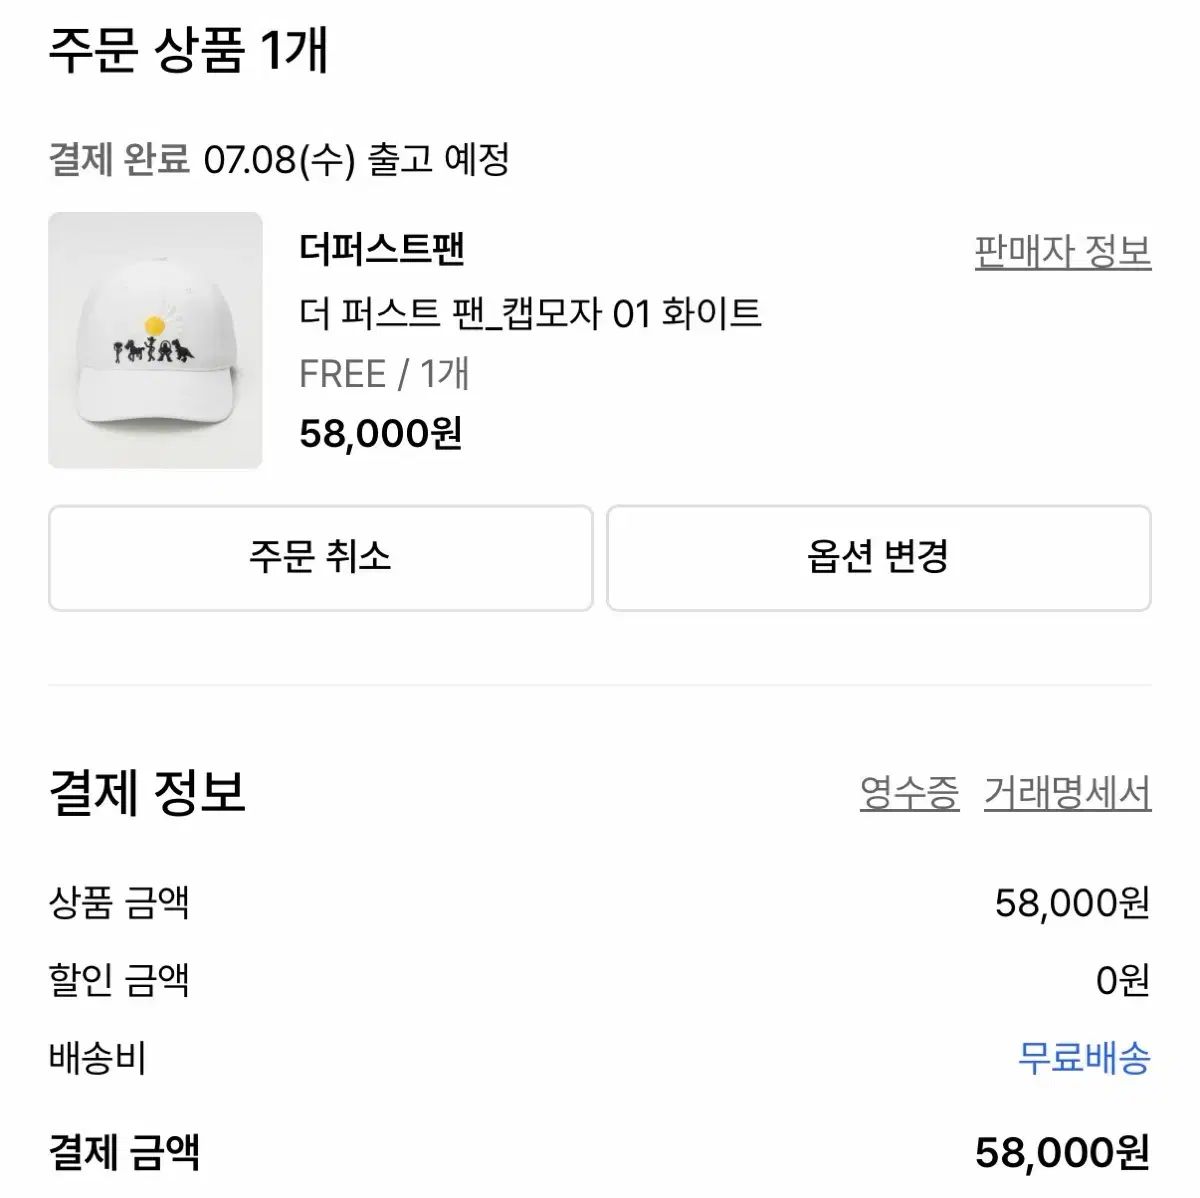Viewport: 1200px width, 1198px height.
Task: Click the 58,000원 product price under option
Action: (380, 434)
